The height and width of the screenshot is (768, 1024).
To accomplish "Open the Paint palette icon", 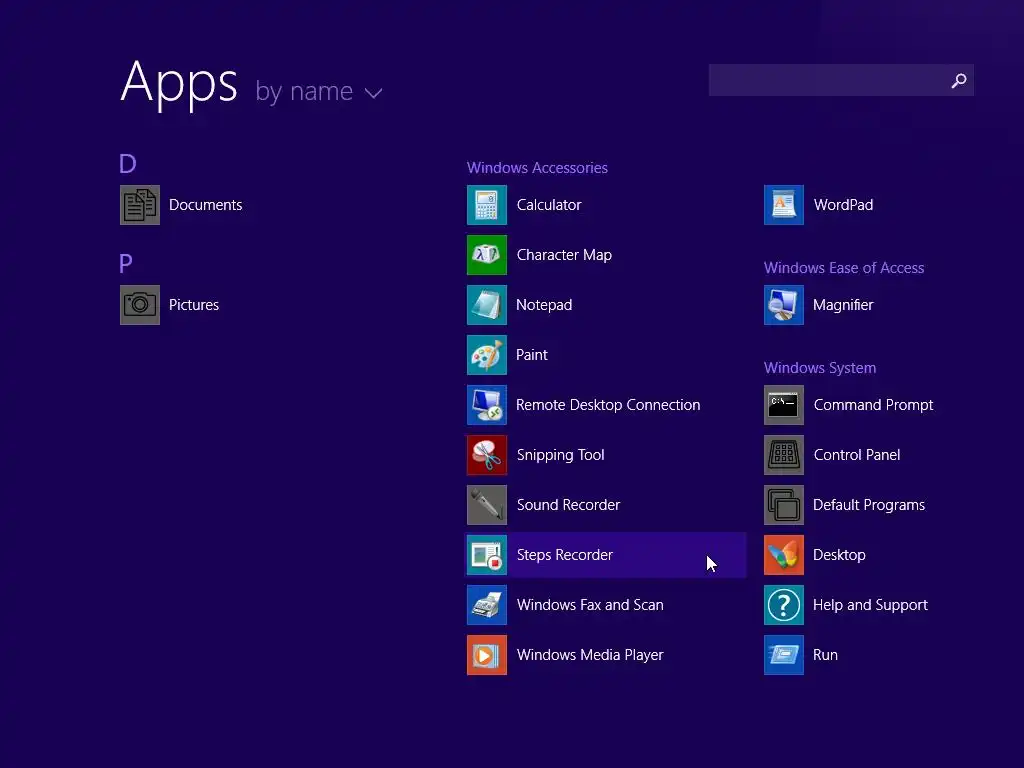I will 487,355.
